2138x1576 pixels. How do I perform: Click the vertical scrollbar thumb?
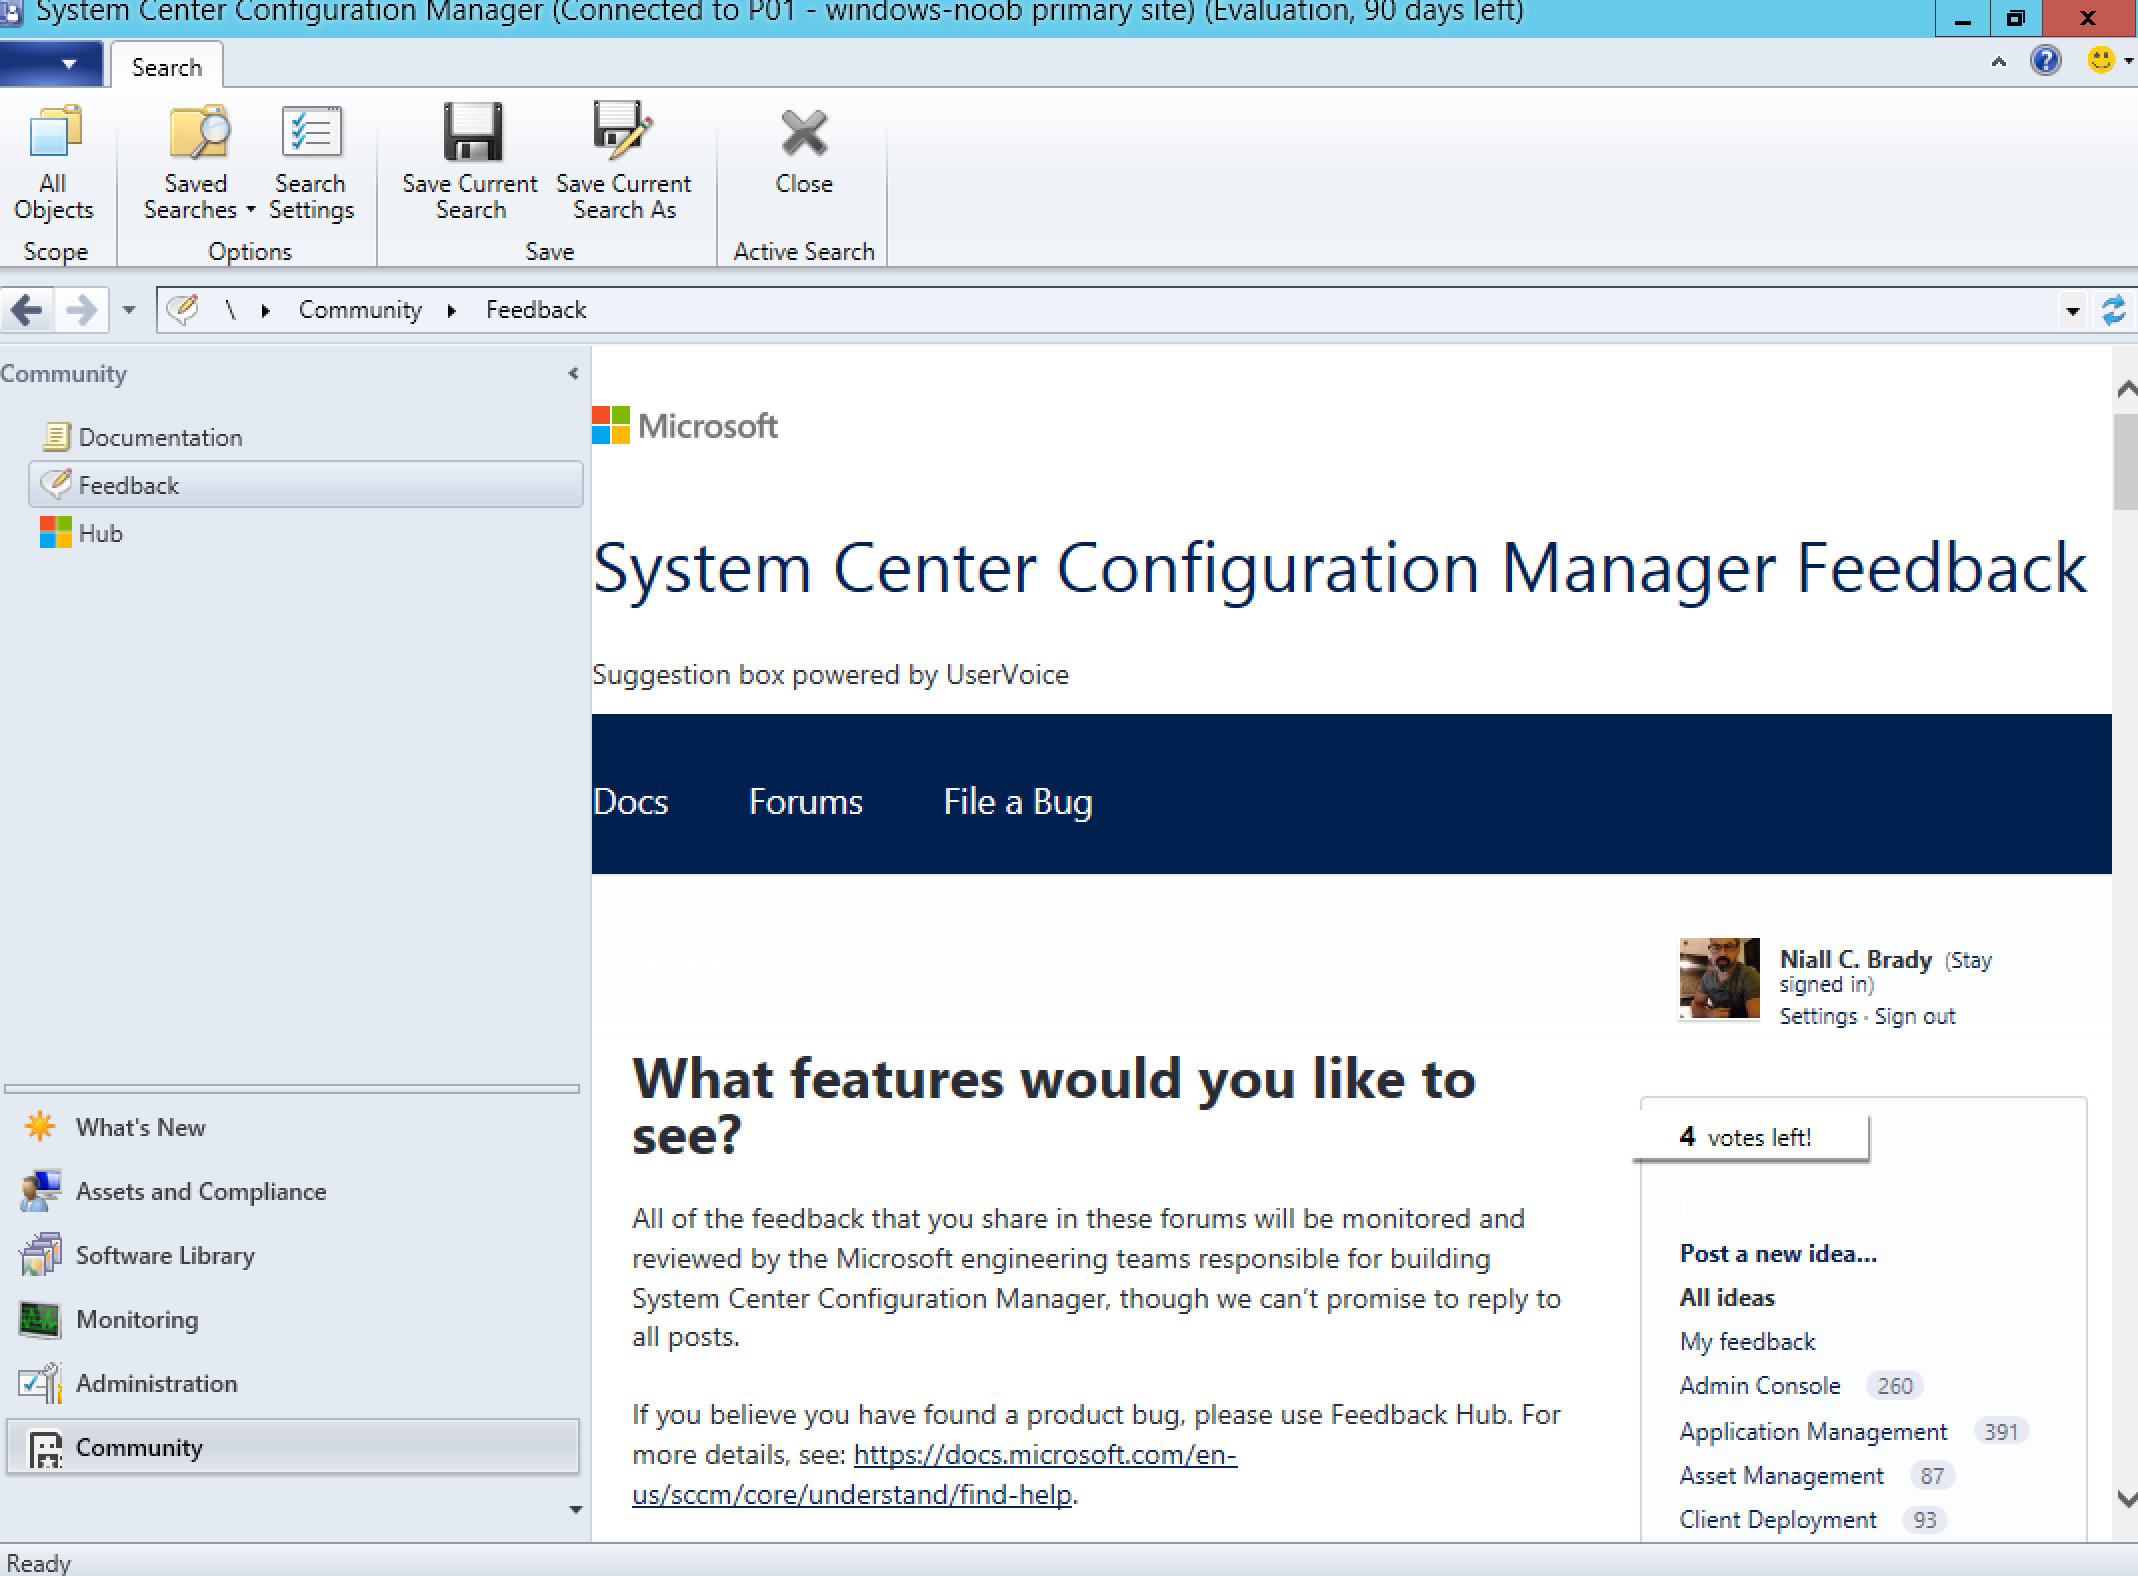point(2126,461)
